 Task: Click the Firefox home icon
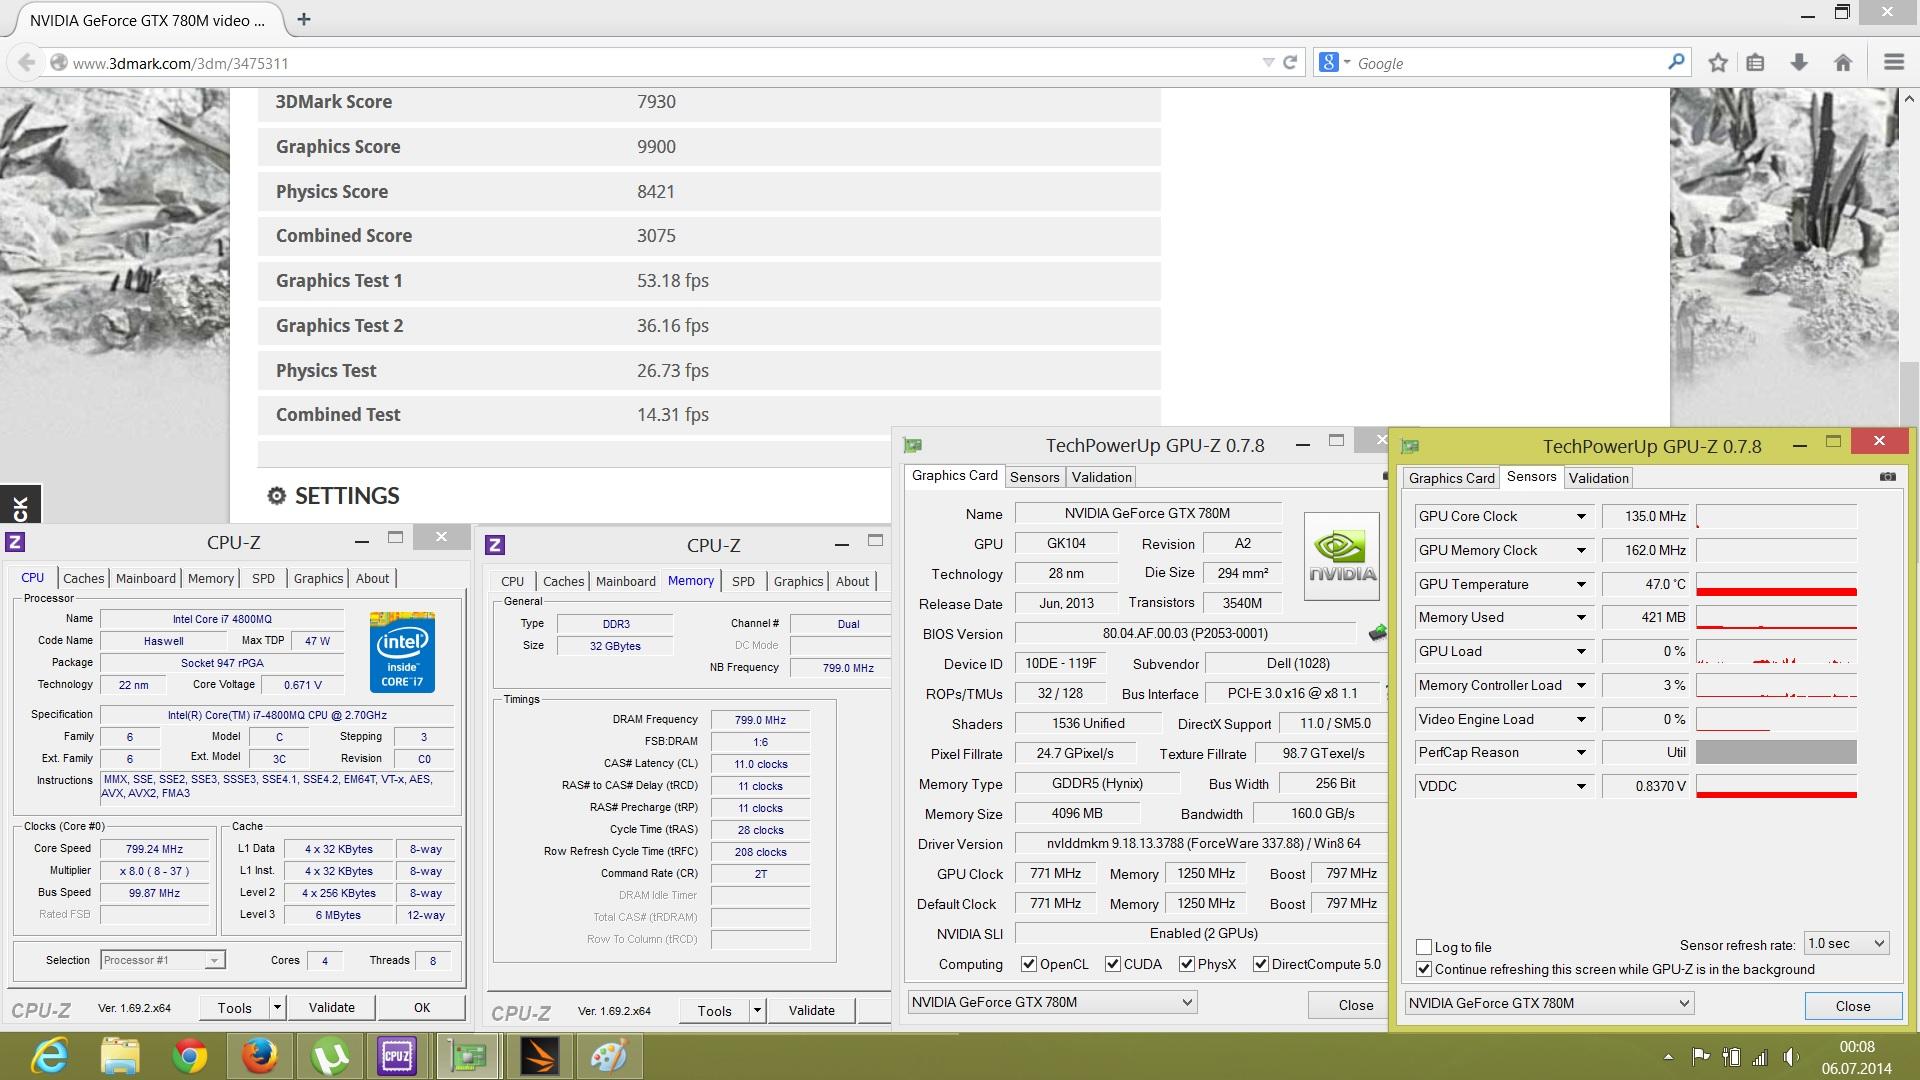[1843, 63]
